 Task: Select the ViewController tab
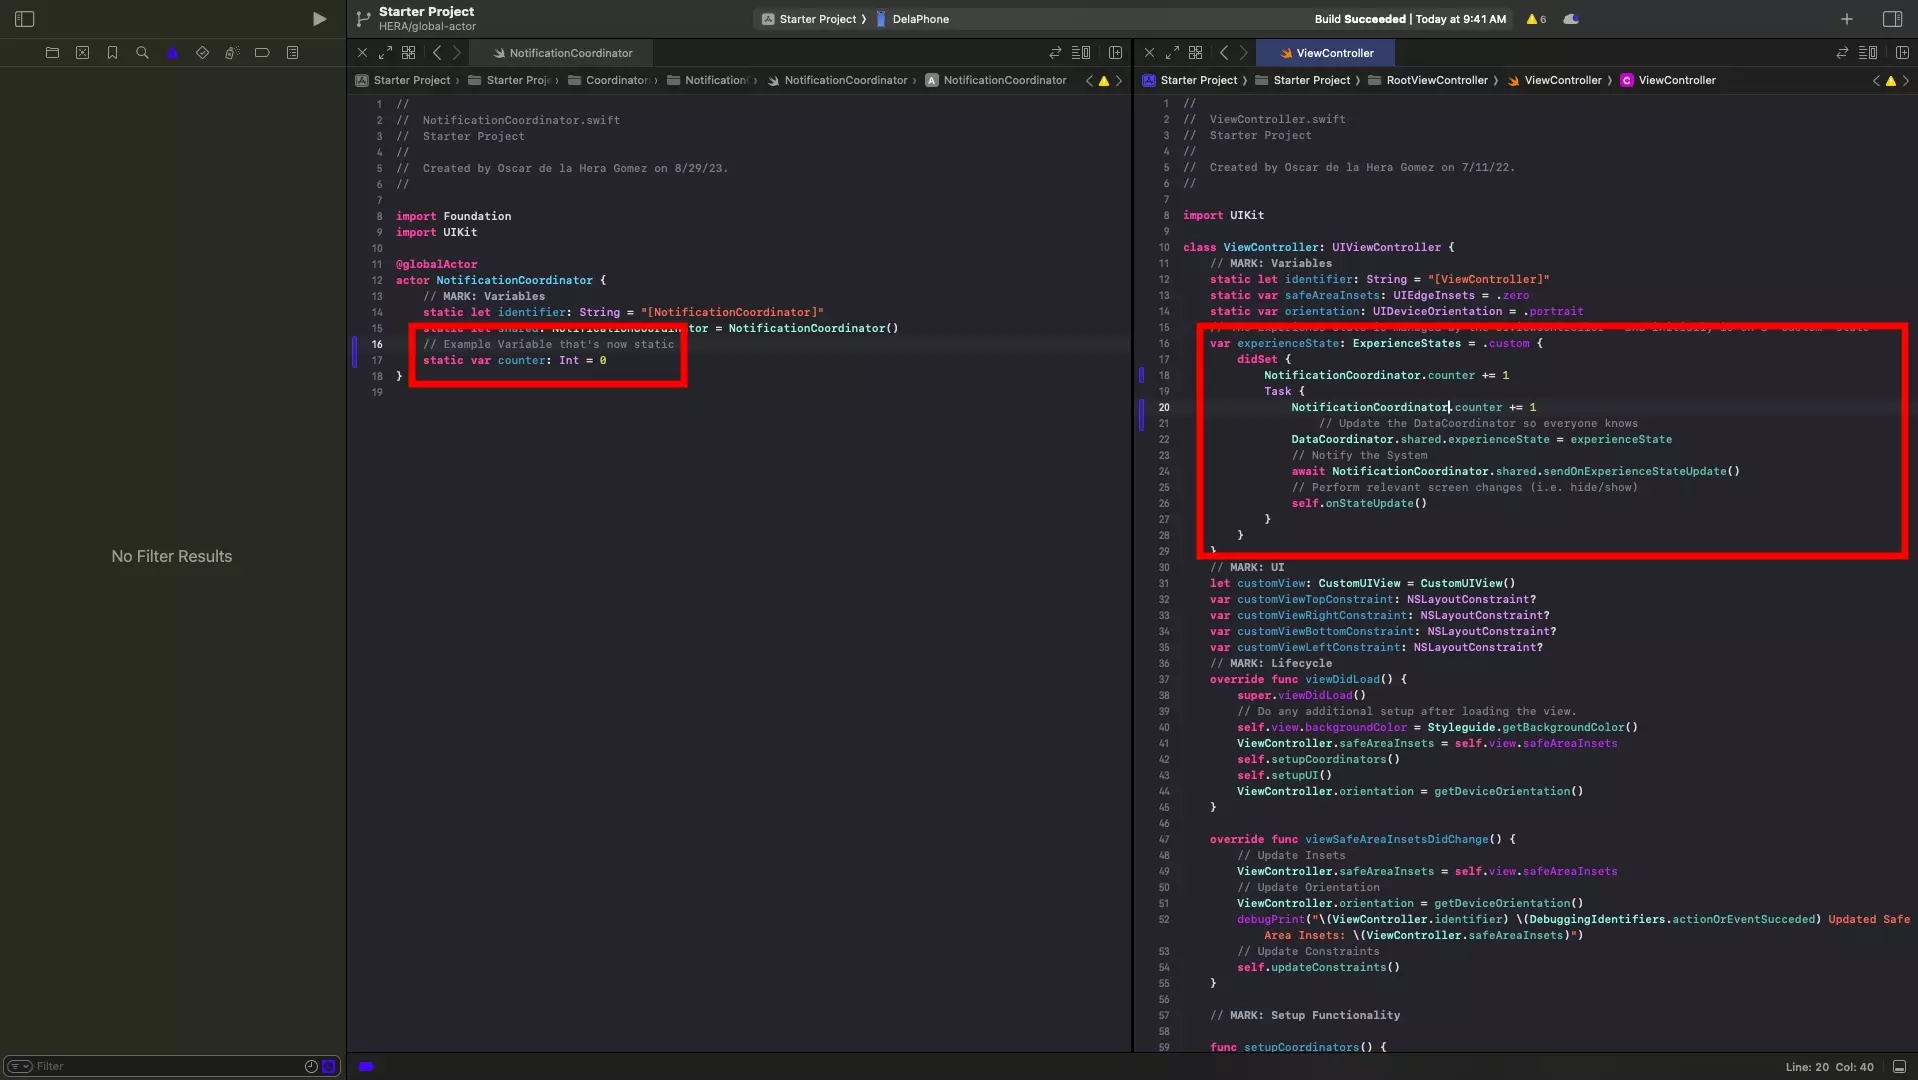[1325, 53]
